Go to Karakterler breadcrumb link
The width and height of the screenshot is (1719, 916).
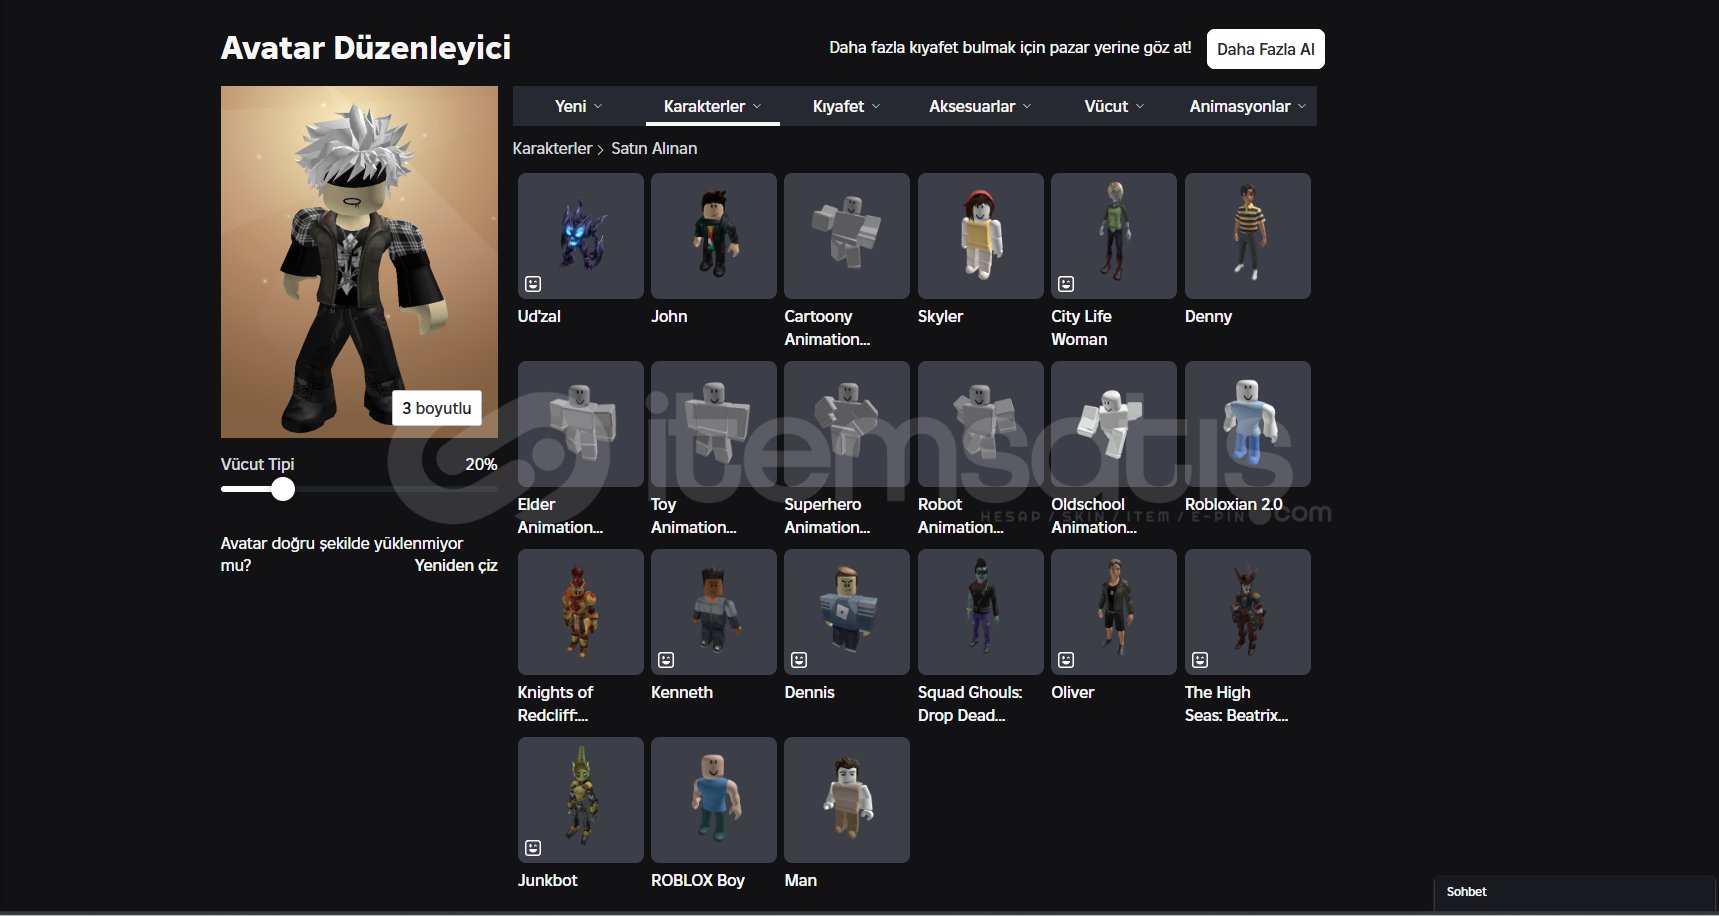point(552,148)
